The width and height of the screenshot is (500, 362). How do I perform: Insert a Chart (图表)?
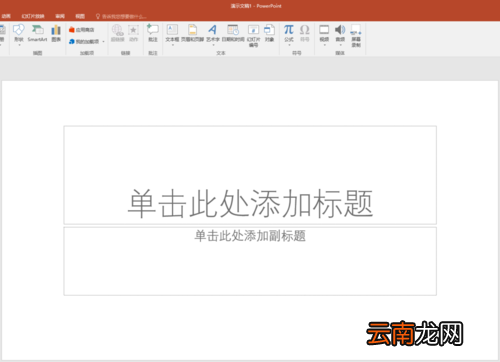56,33
